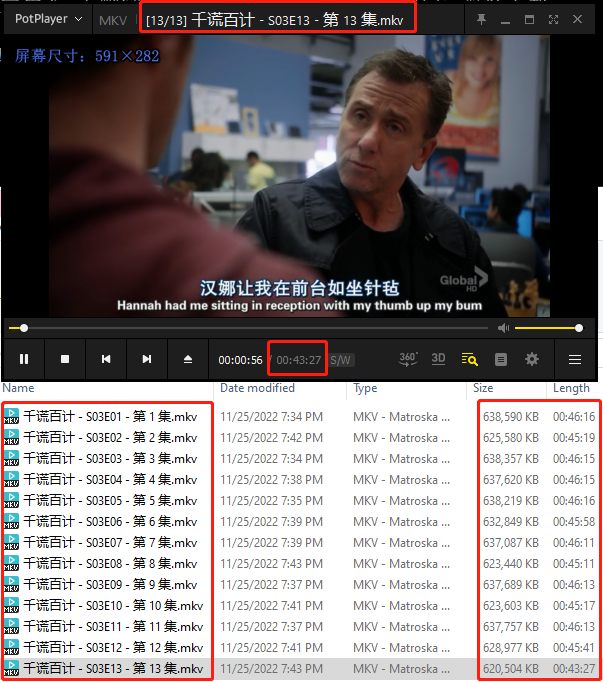Click the size value 638,590 KB

(x=511, y=417)
